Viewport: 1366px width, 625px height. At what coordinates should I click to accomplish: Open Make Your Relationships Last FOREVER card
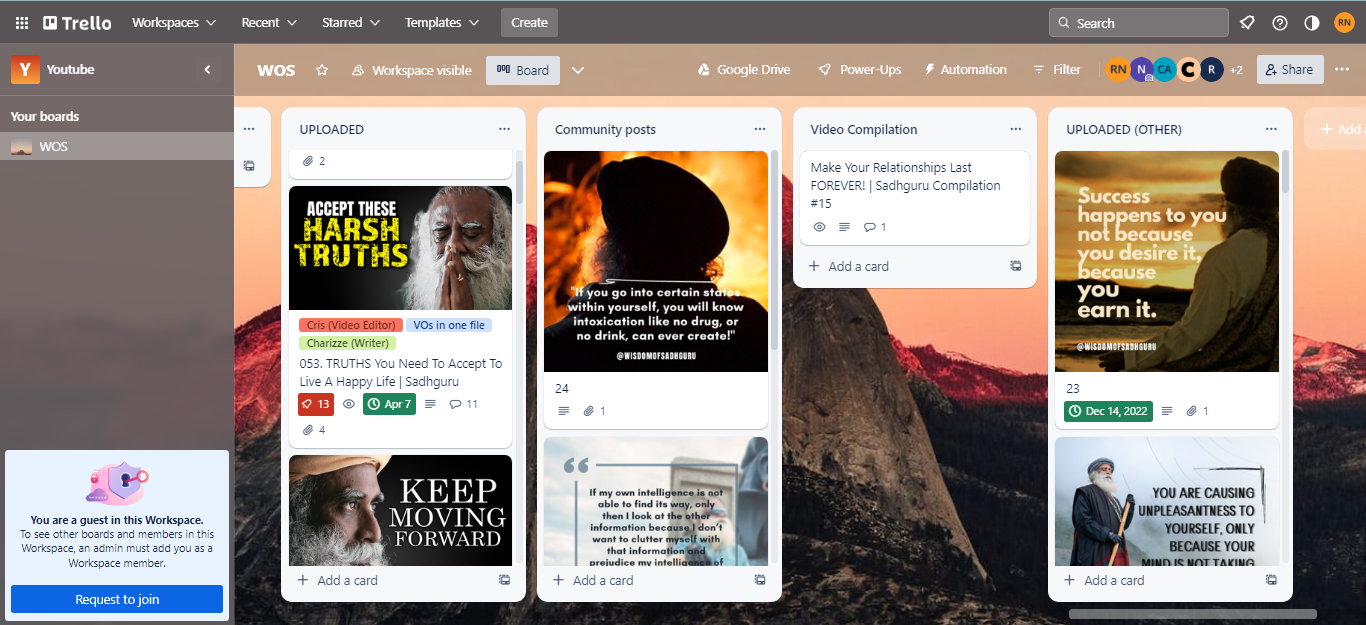tap(915, 198)
